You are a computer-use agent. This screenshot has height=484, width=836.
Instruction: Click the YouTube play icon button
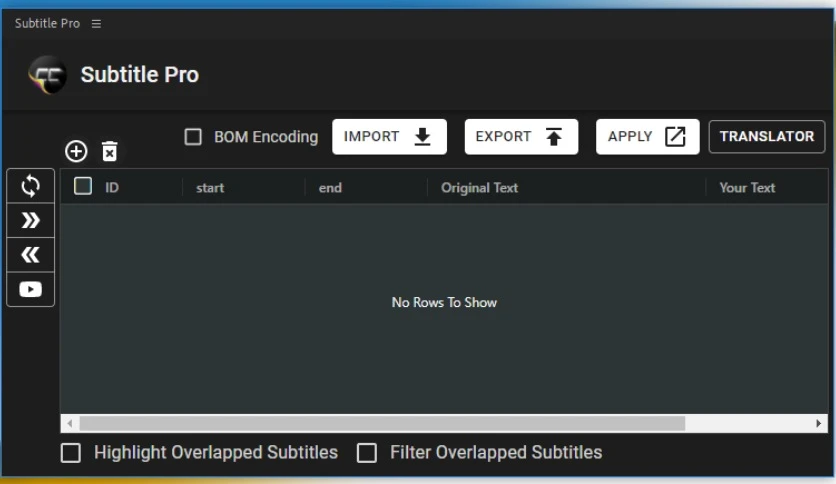click(x=30, y=289)
